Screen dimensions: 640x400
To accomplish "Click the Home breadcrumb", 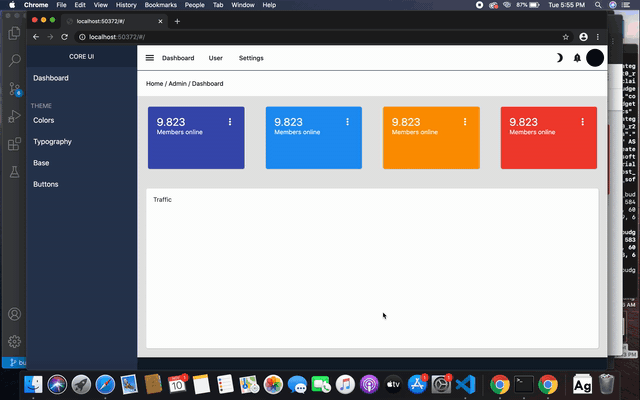I will [154, 83].
